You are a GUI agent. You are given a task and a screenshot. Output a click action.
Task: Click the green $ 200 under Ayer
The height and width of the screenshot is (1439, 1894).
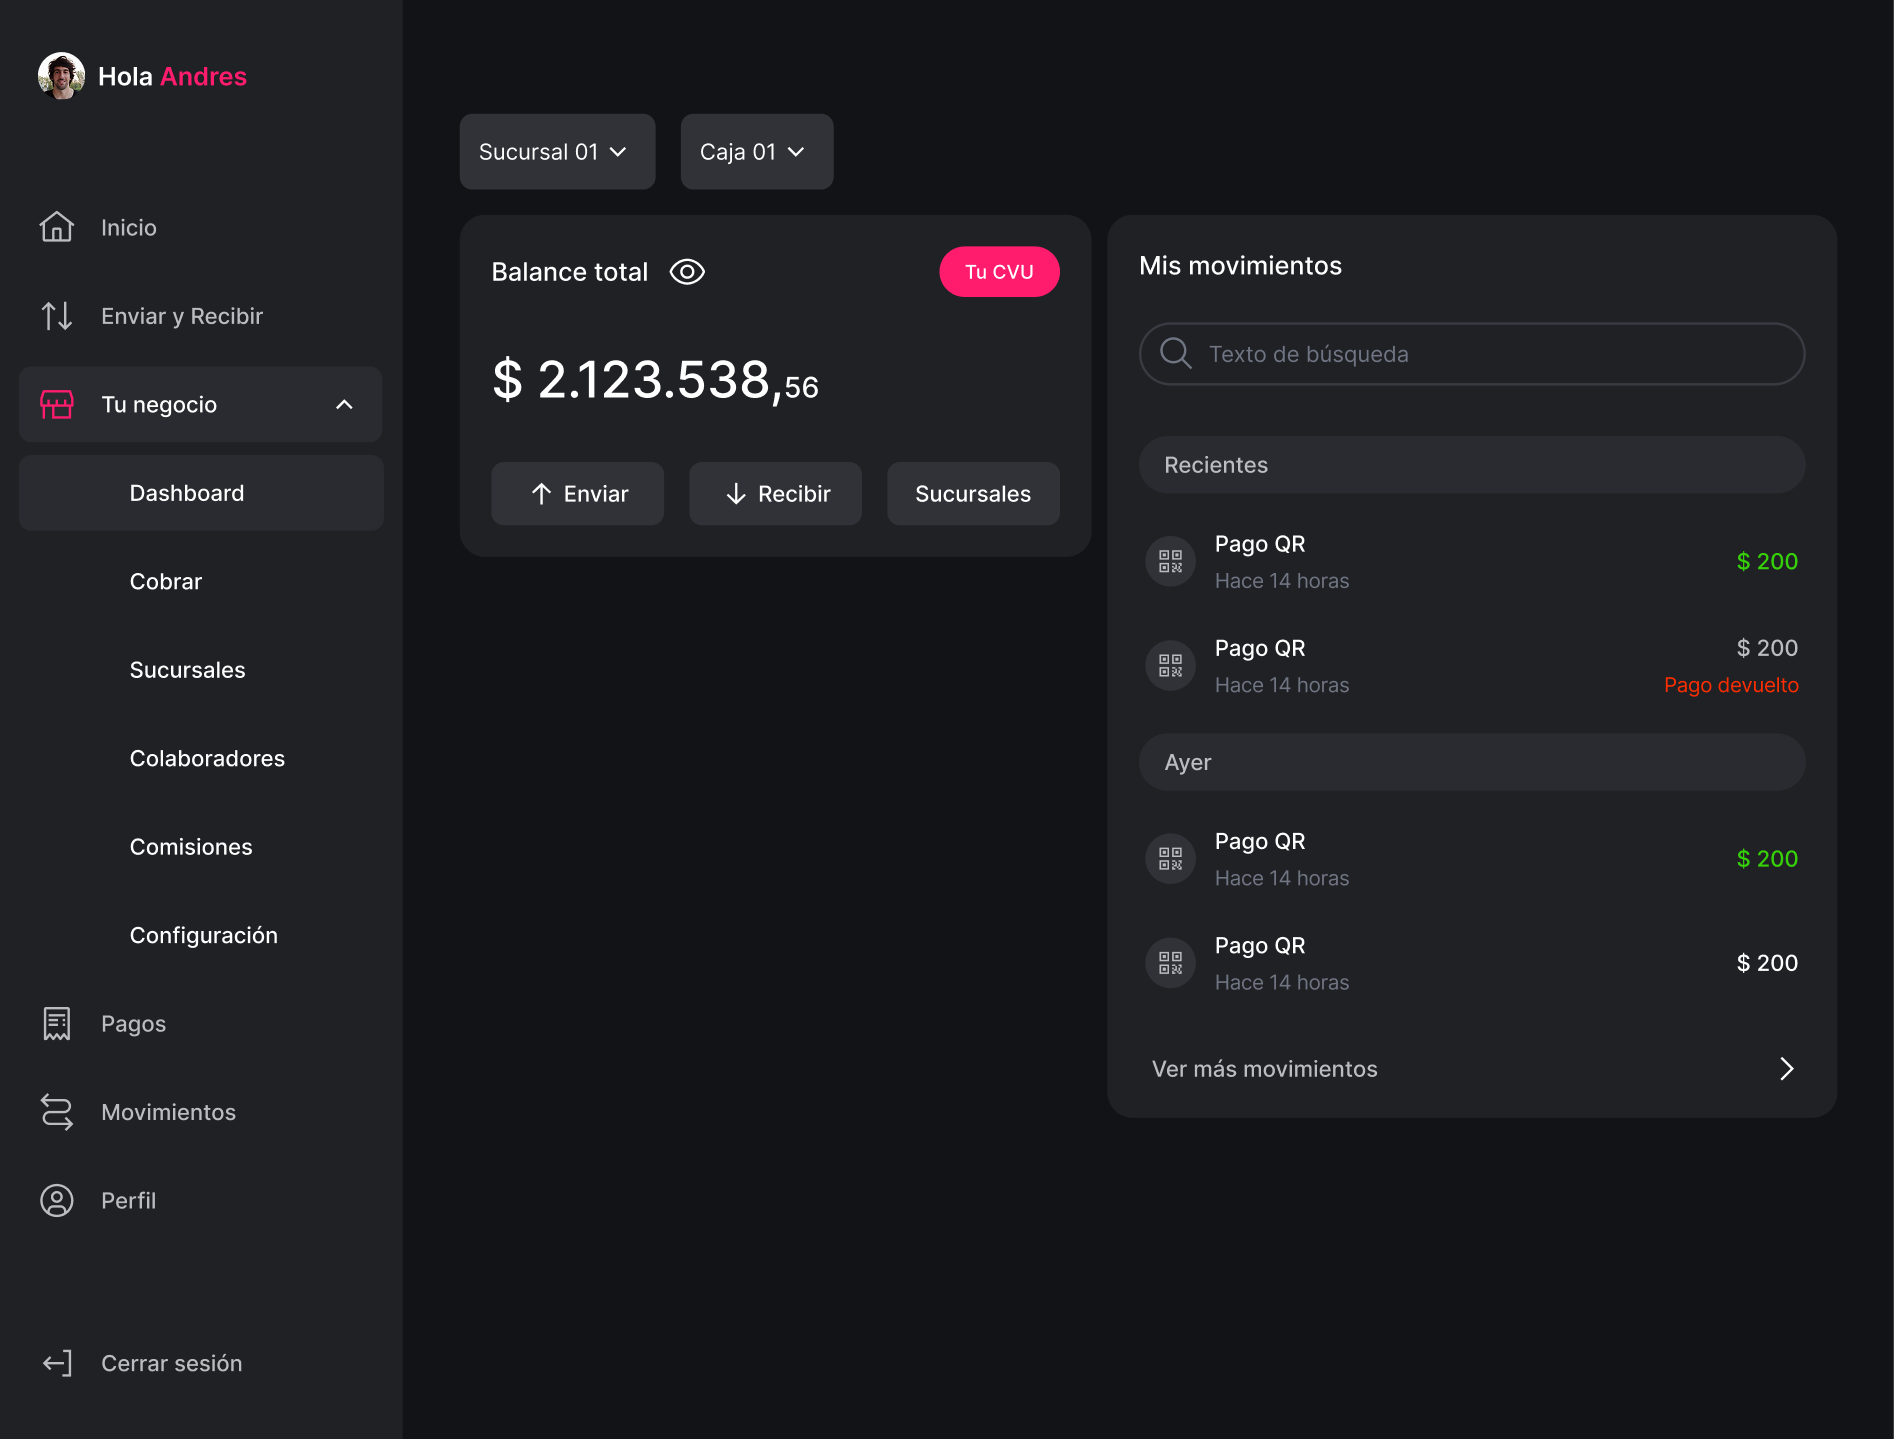[x=1767, y=859]
